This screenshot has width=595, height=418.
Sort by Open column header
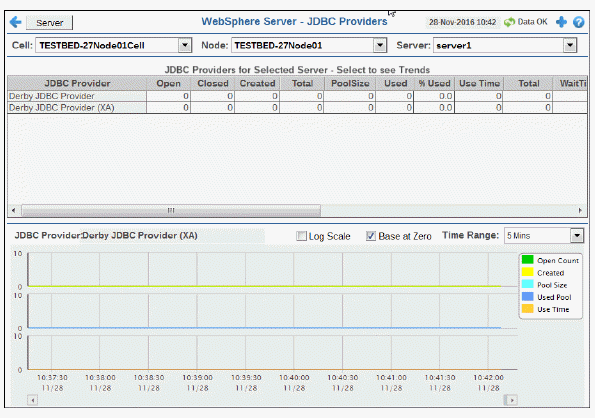168,83
